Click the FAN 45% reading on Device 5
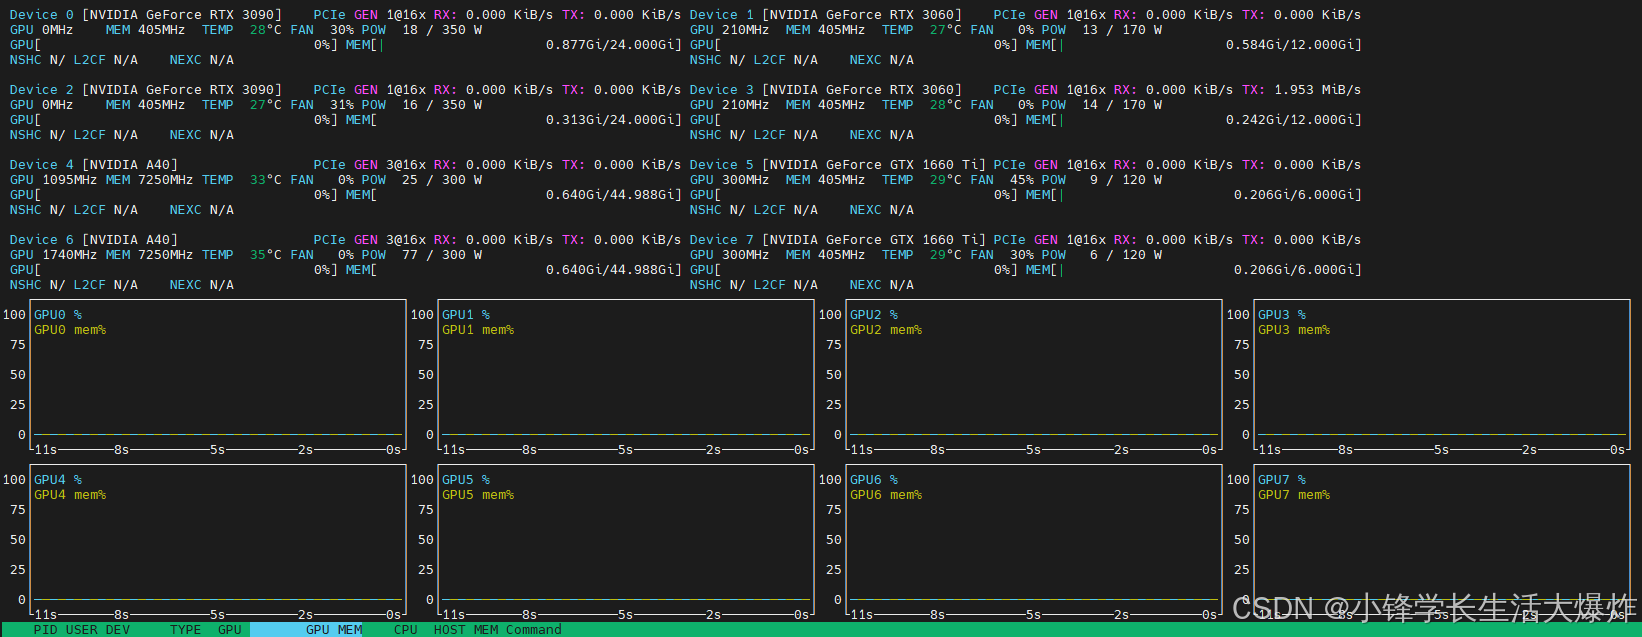The height and width of the screenshot is (637, 1642). [1002, 180]
